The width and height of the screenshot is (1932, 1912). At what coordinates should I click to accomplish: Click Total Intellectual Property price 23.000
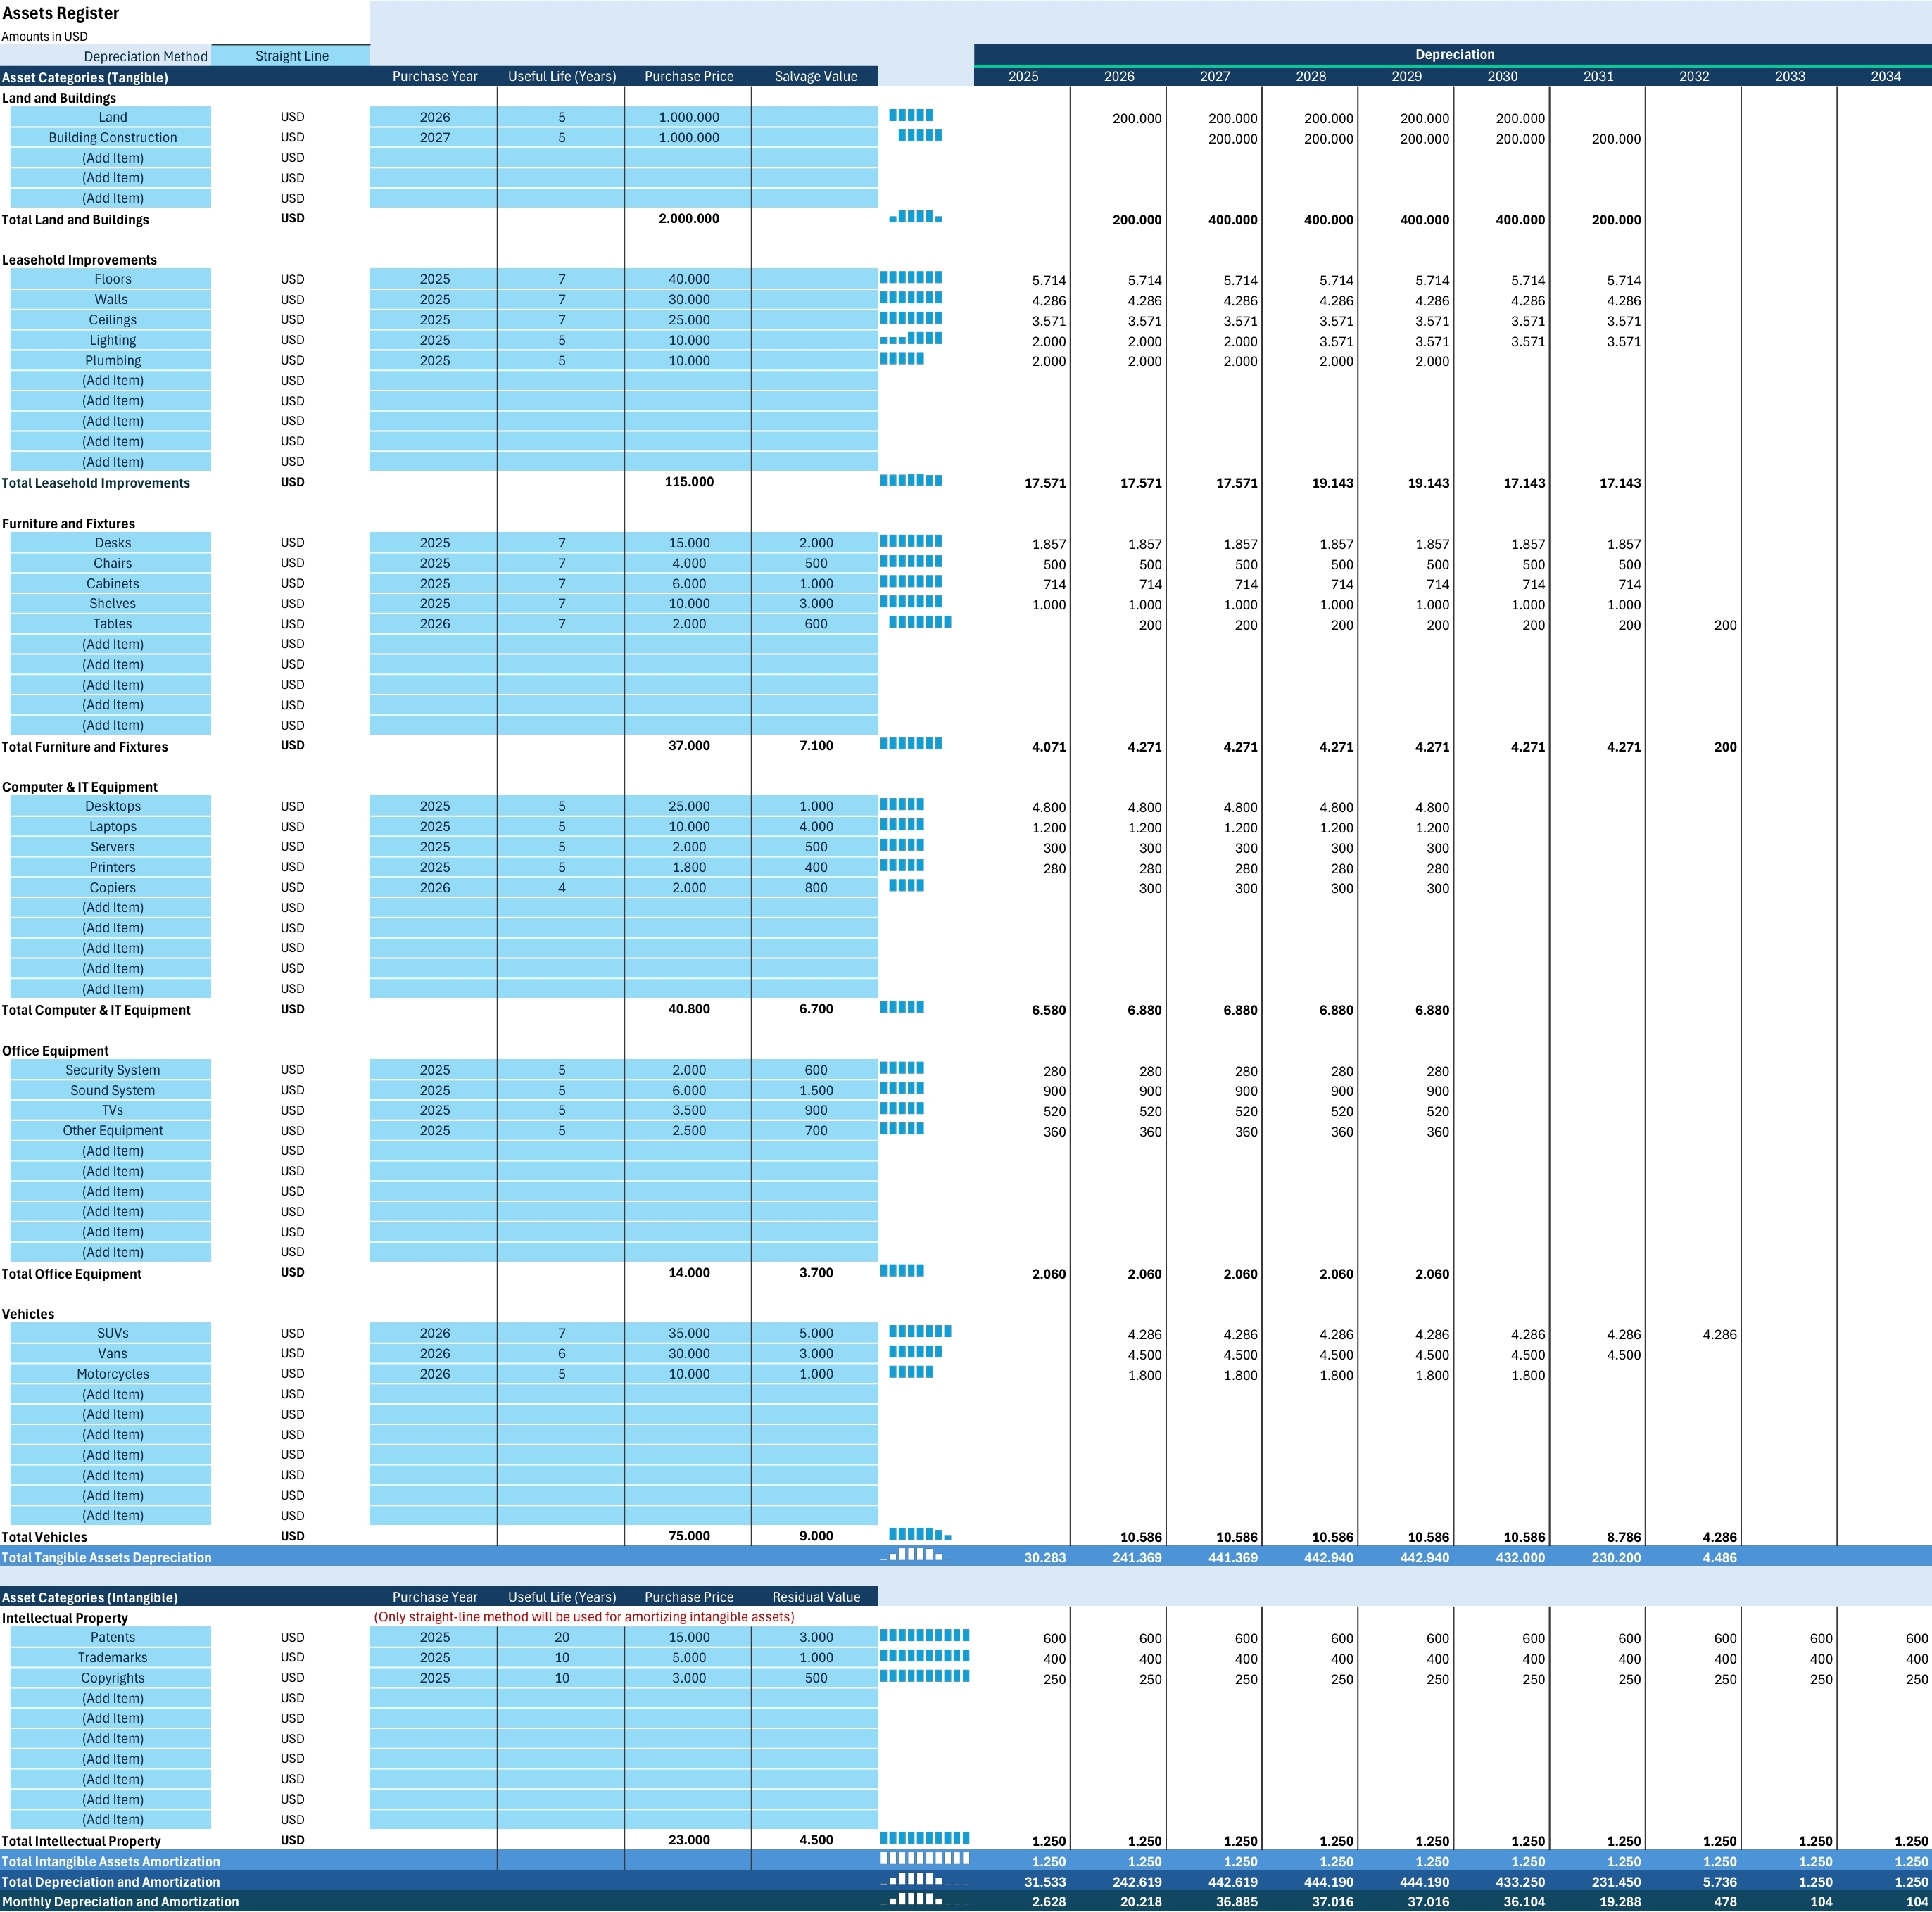tap(689, 1840)
